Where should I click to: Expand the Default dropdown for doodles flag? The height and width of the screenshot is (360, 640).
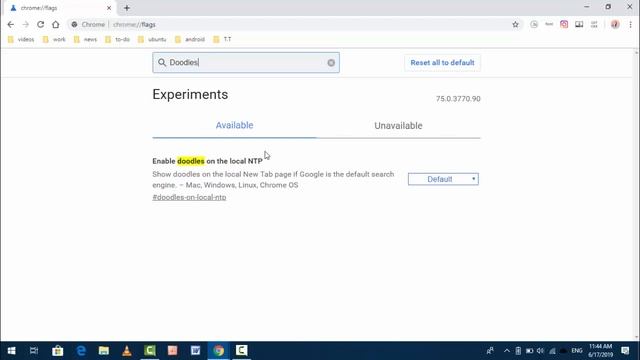pyautogui.click(x=443, y=179)
